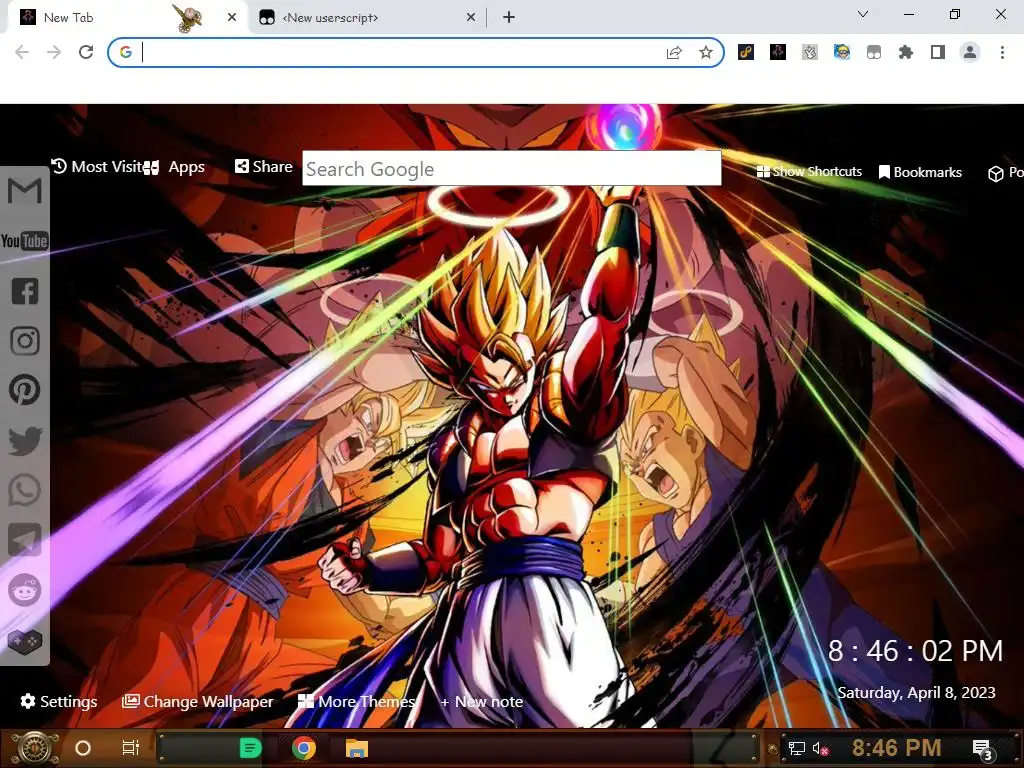Click the infinity-symbol extension icon

[x=746, y=52]
